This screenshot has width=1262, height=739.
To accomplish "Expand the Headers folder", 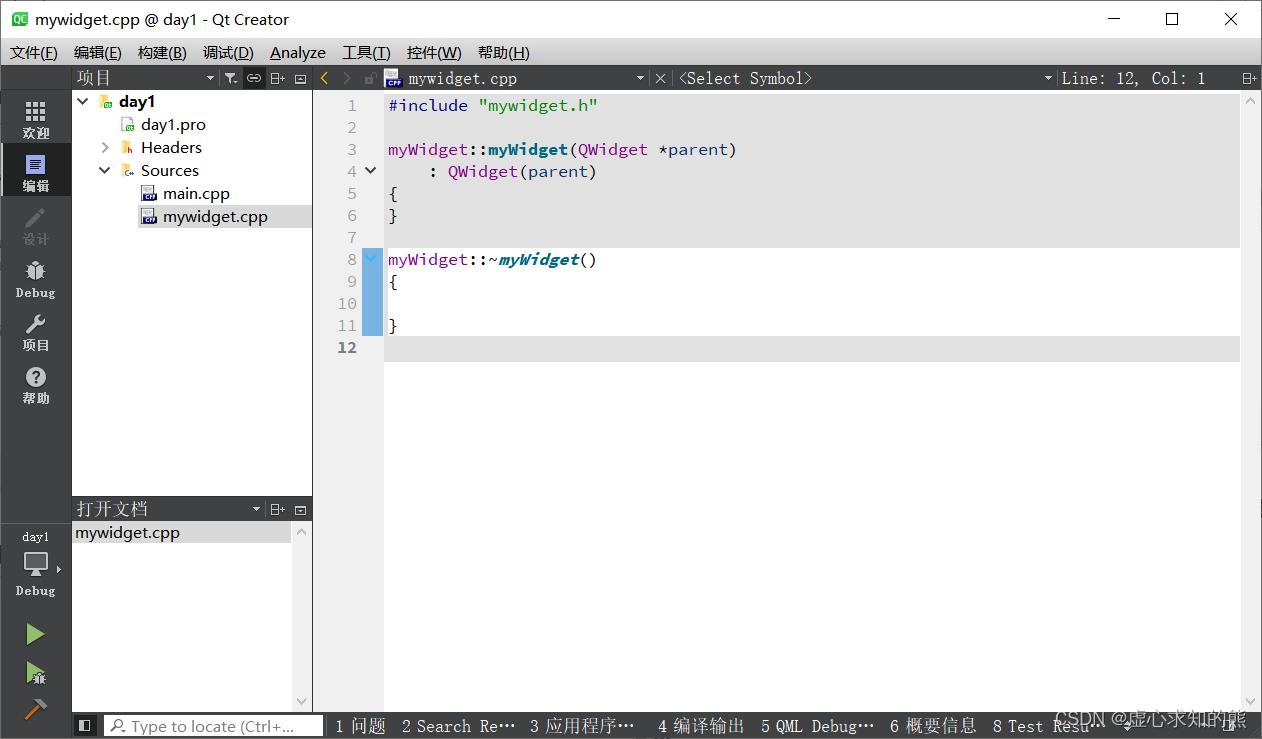I will (105, 148).
